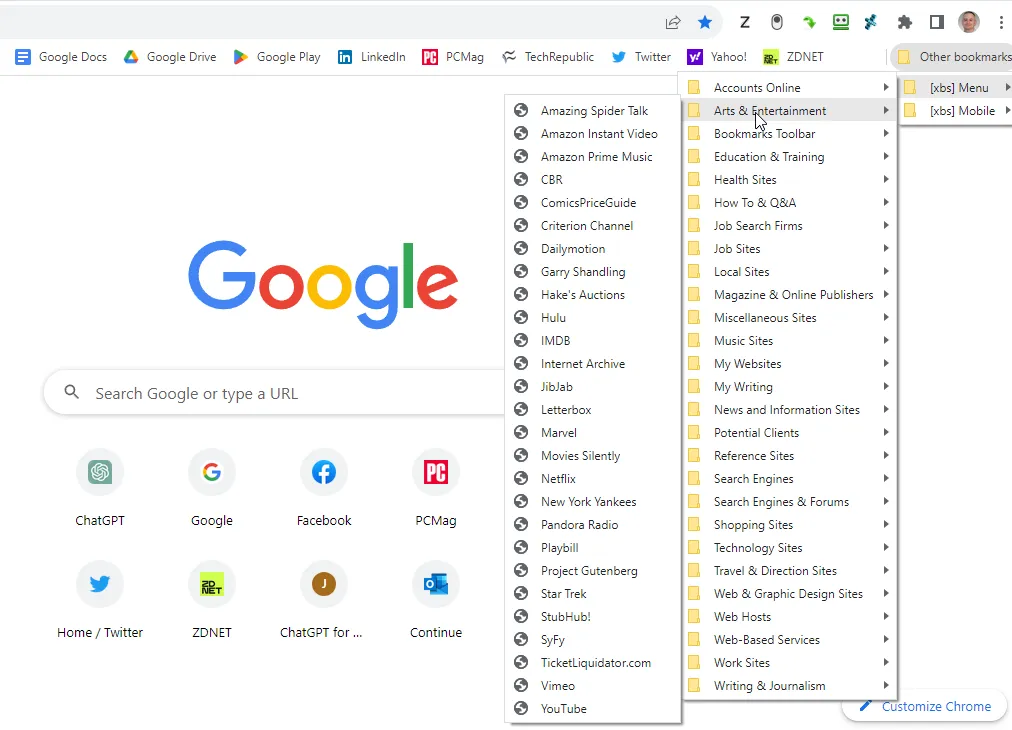Open the Chrome three-dot menu
The height and width of the screenshot is (730, 1012).
point(1000,22)
